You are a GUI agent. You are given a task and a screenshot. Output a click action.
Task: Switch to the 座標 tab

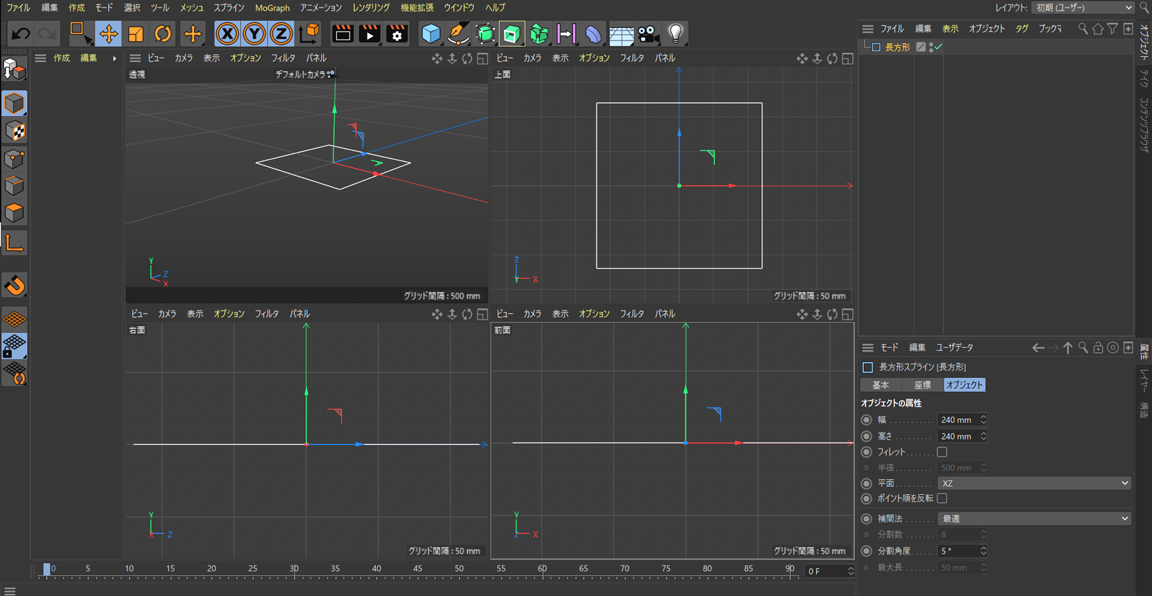(922, 385)
